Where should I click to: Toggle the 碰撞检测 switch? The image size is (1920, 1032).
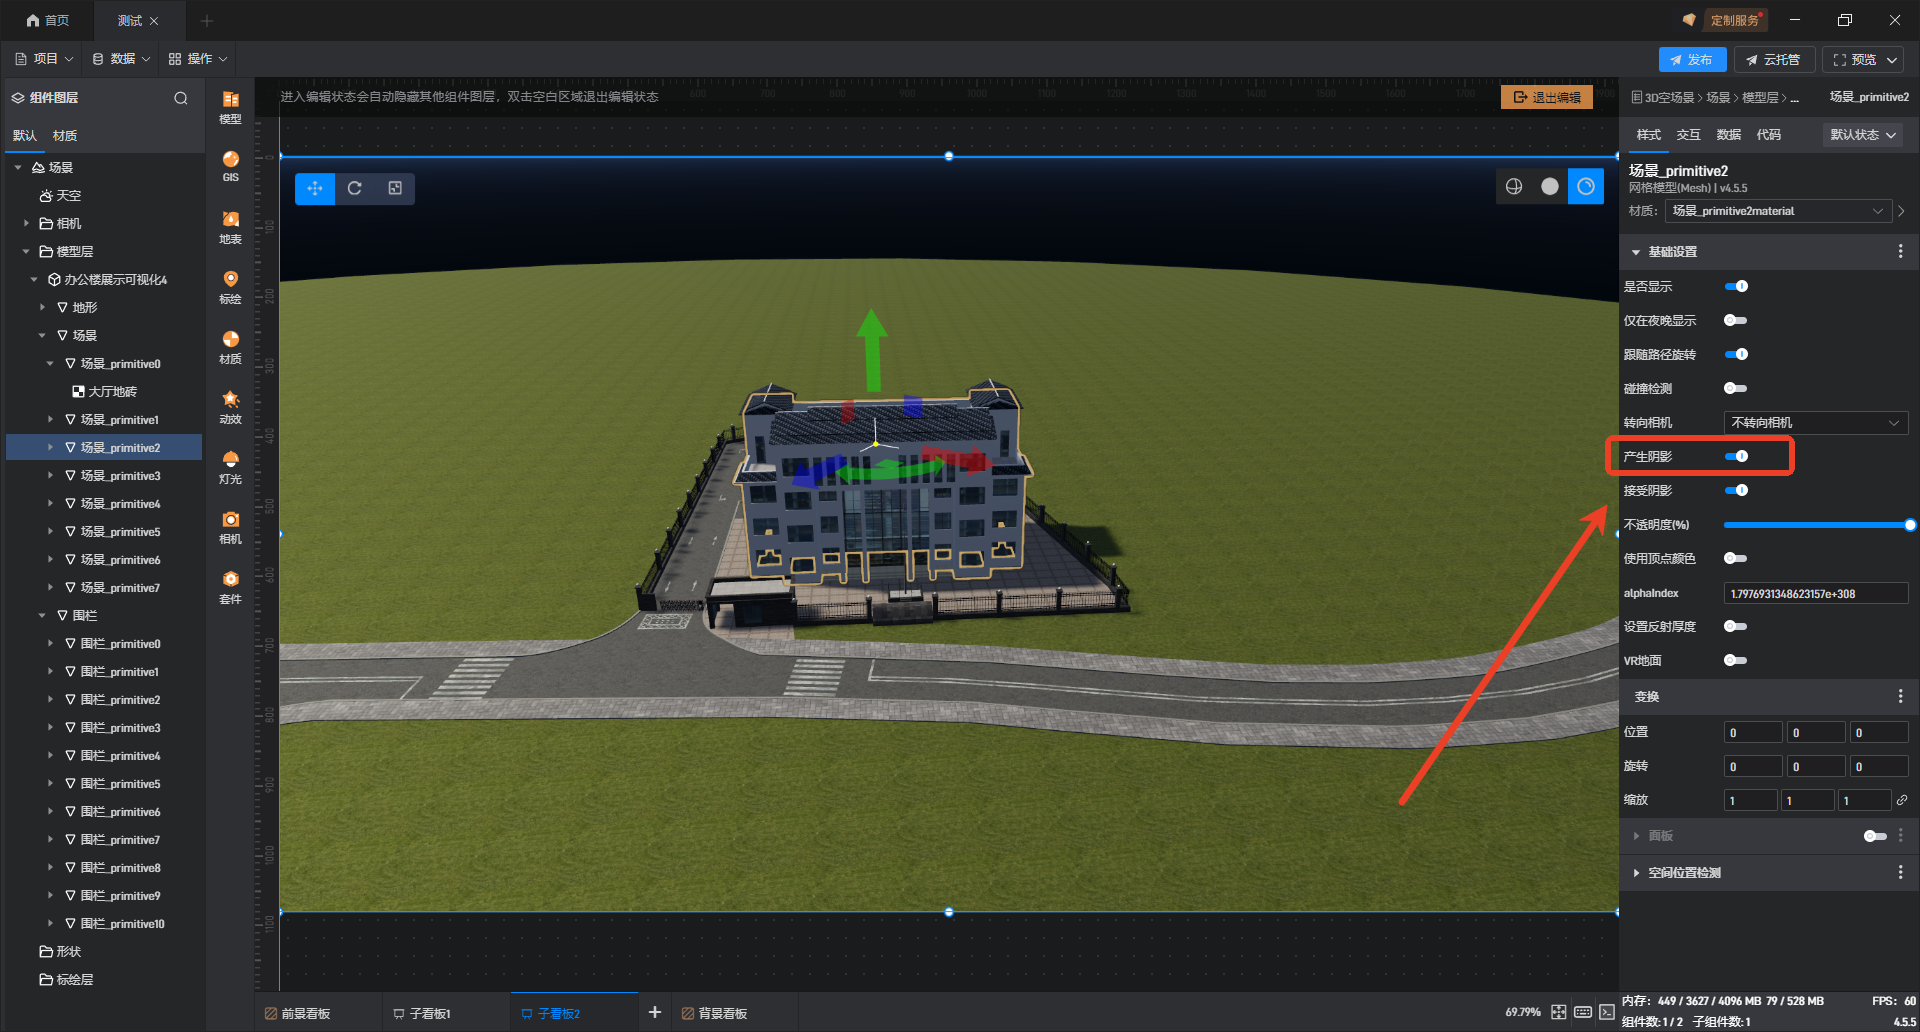pyautogui.click(x=1736, y=388)
